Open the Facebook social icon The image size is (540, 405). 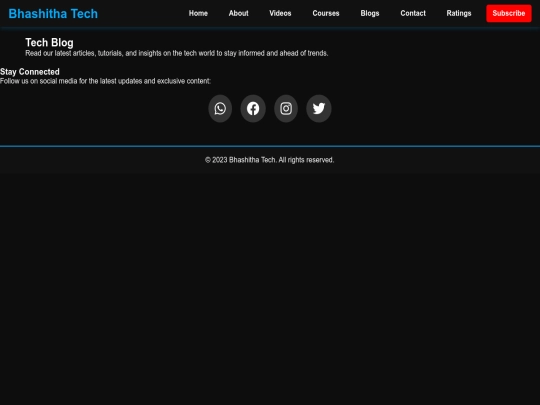coord(253,108)
